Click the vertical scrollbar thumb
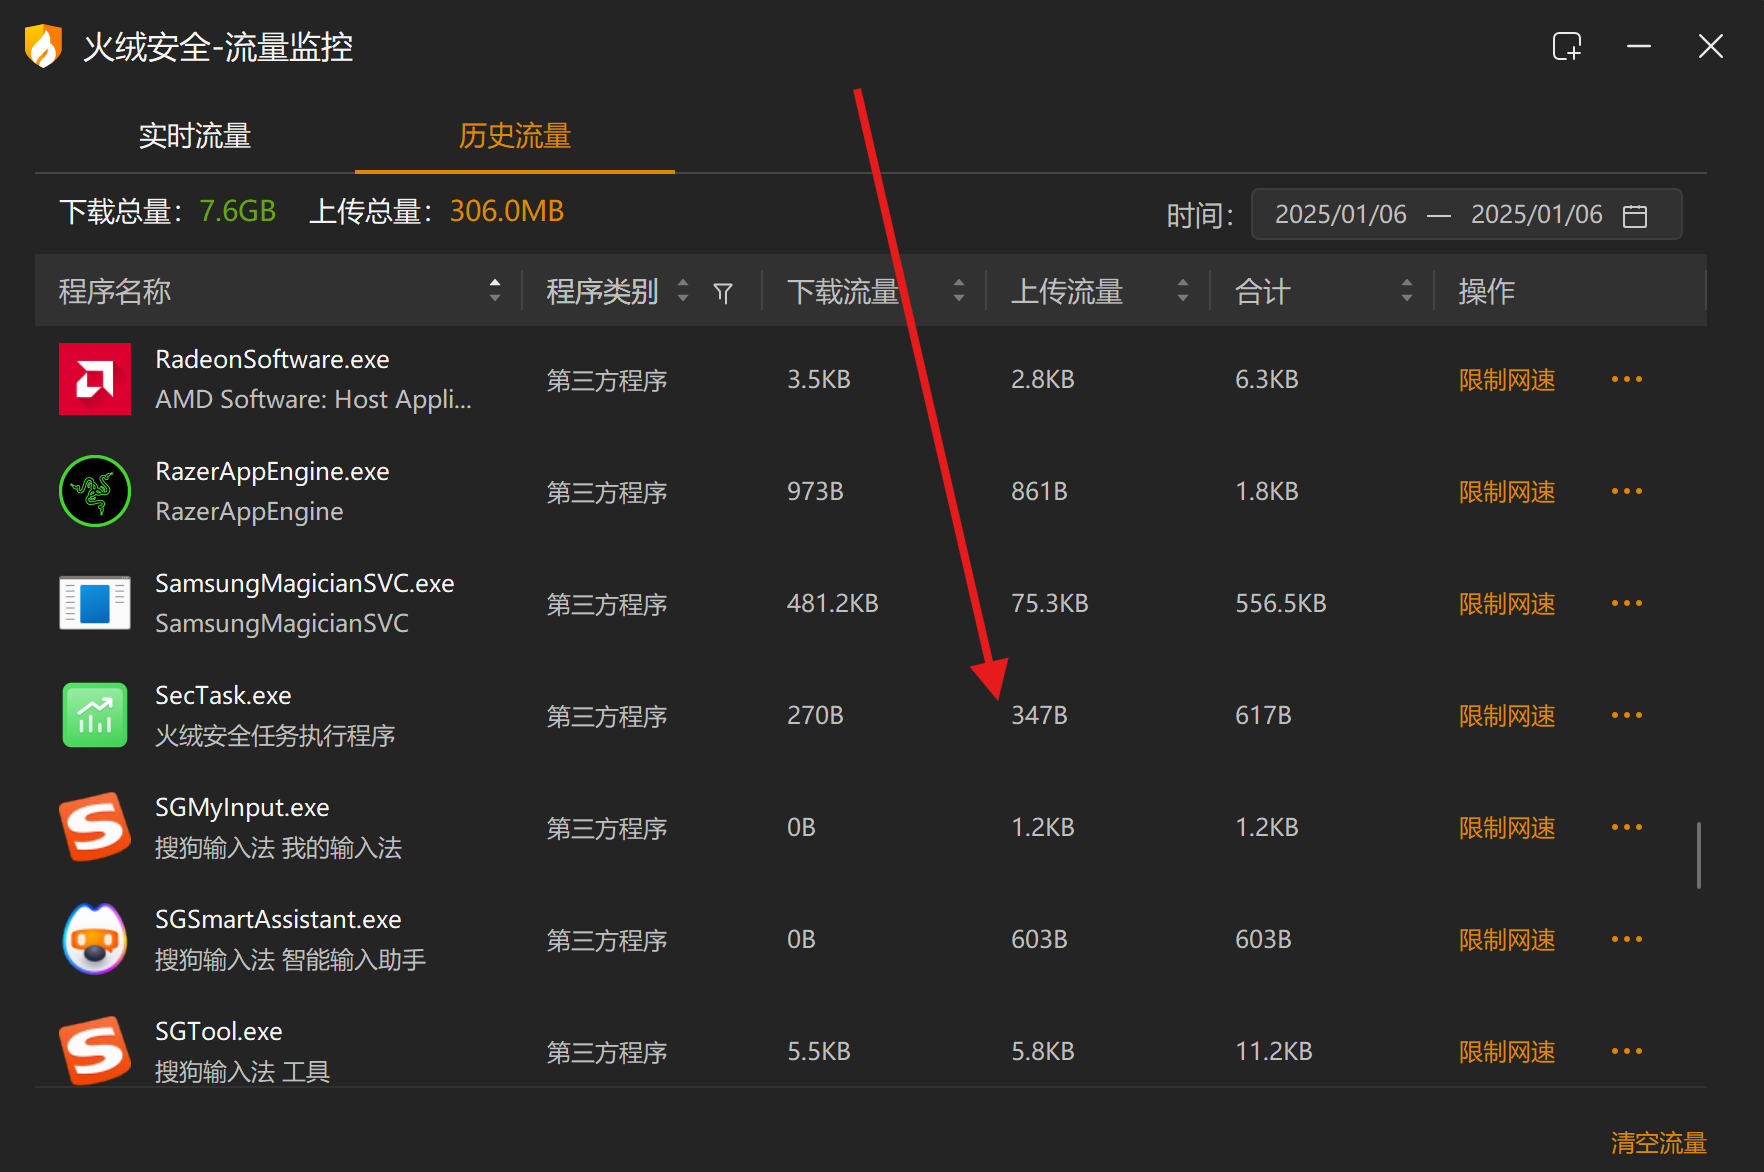This screenshot has height=1172, width=1764. coord(1698,855)
